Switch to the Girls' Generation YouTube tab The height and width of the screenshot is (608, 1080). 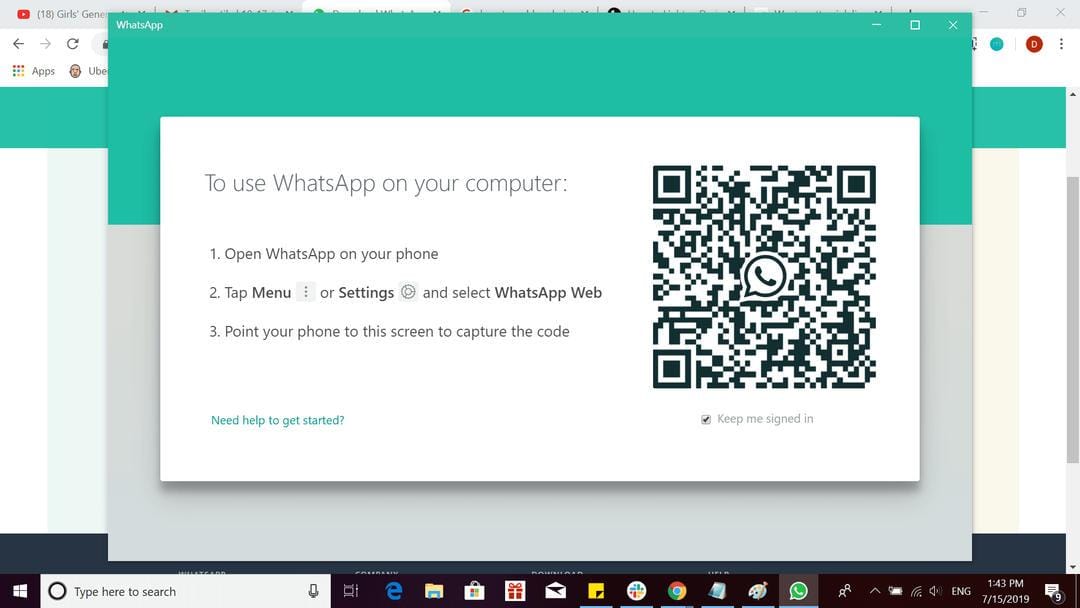(65, 13)
